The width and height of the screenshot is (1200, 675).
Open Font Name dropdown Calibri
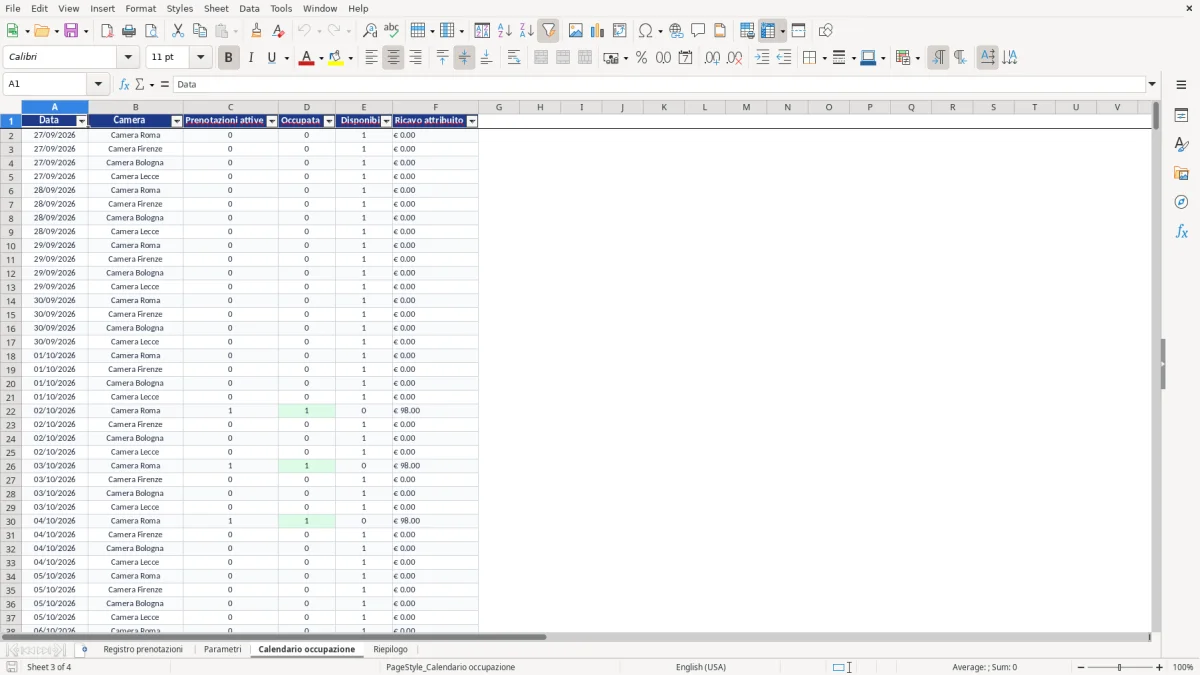[x=129, y=58]
